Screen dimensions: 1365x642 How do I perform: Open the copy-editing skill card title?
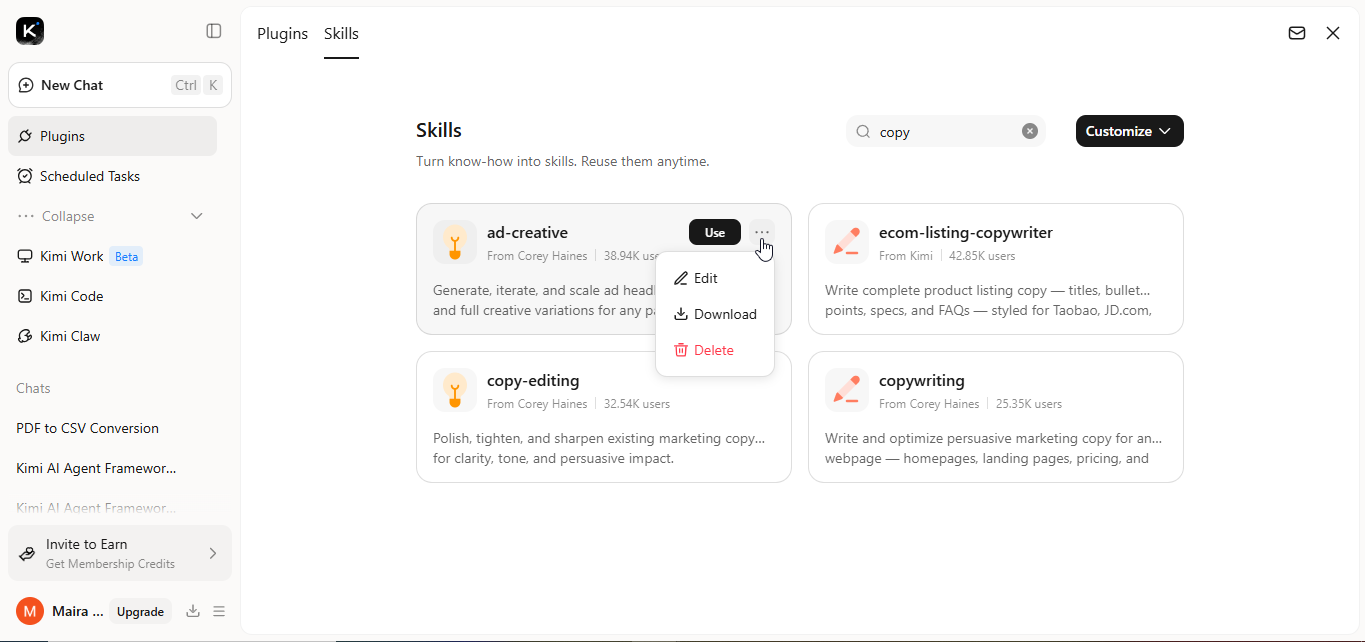click(x=533, y=380)
